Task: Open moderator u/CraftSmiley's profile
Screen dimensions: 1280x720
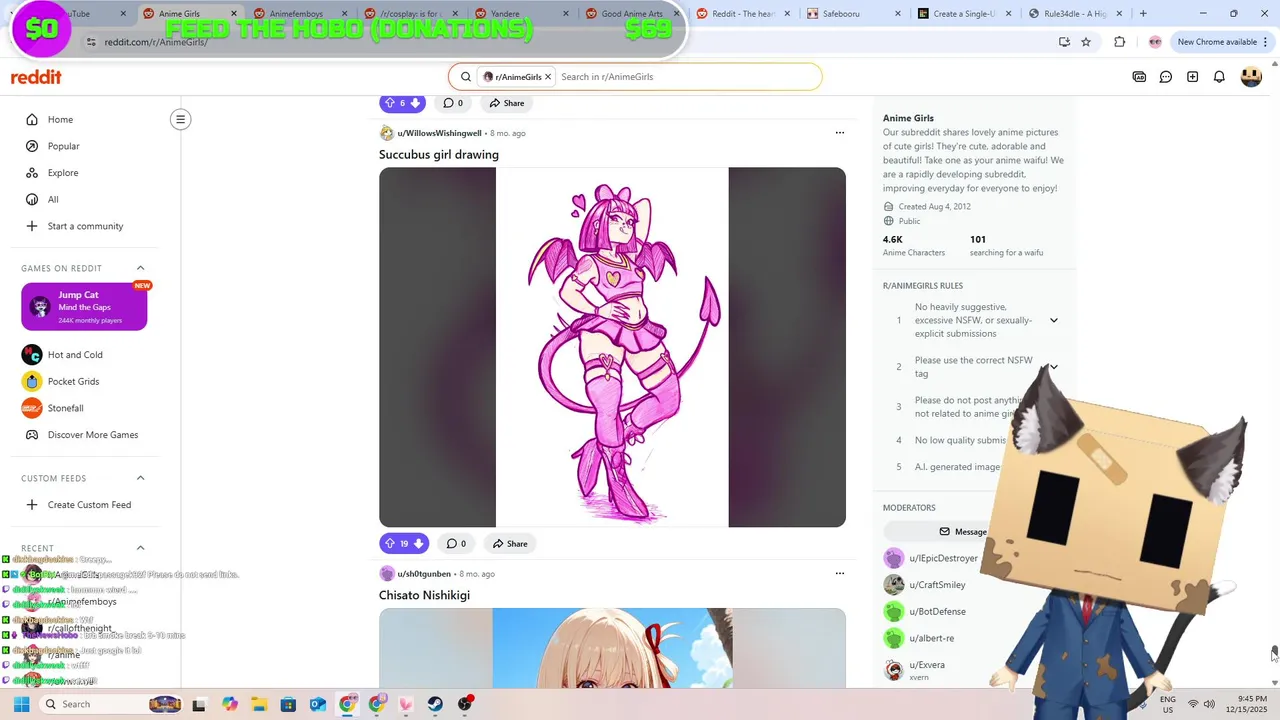Action: 937,585
